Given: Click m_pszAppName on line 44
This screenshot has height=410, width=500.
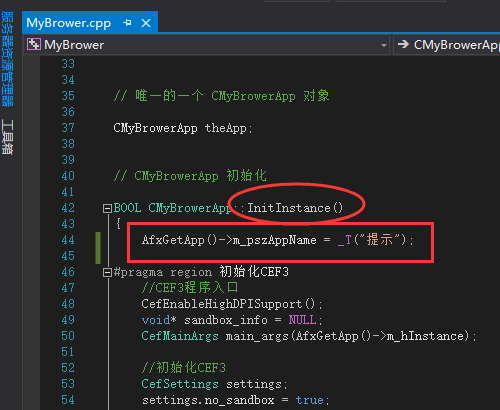Looking at the screenshot, I should click(275, 240).
